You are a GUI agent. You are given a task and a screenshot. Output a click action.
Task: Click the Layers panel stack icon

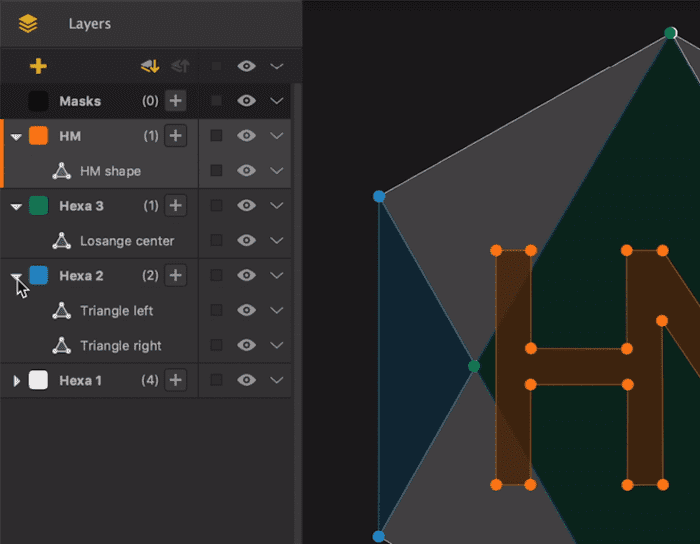[x=28, y=24]
